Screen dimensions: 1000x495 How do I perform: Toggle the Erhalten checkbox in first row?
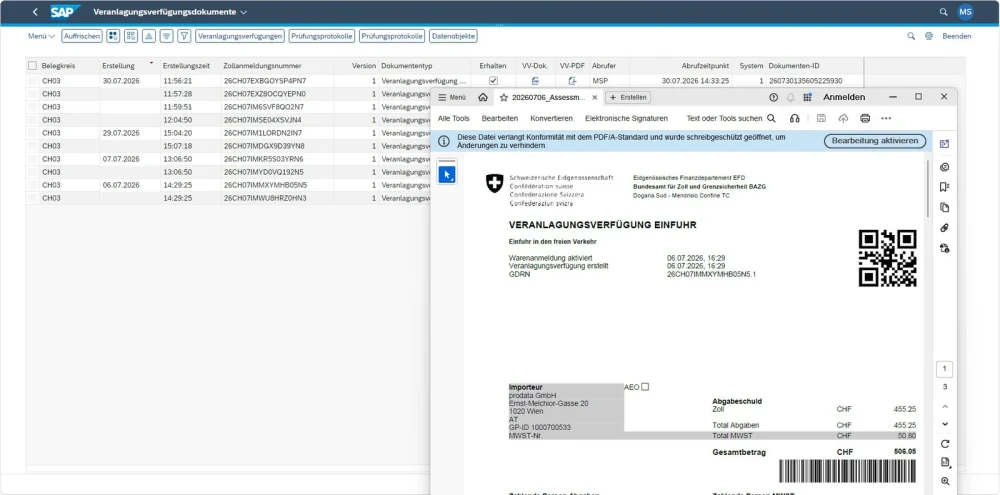[493, 81]
